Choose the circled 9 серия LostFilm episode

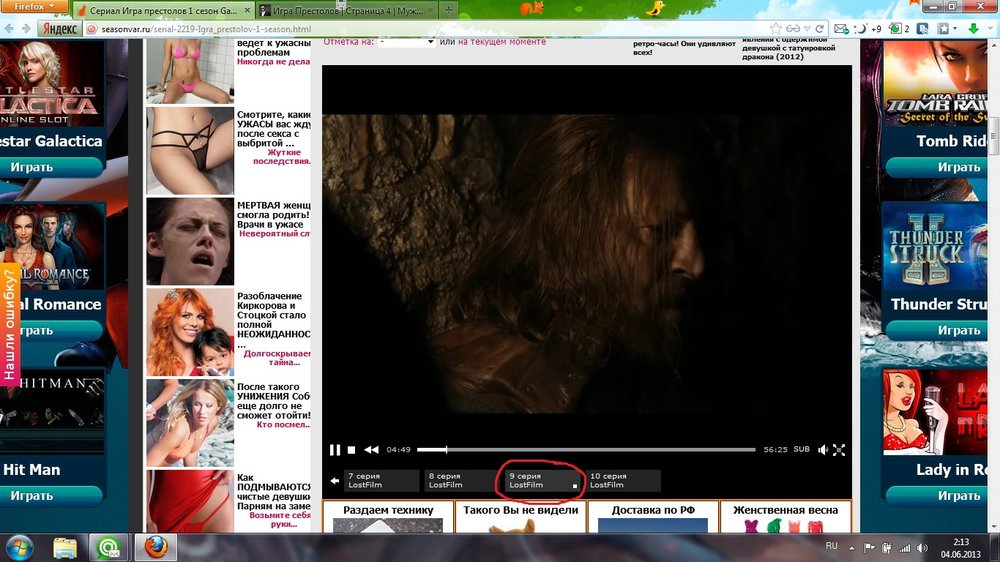click(540, 481)
